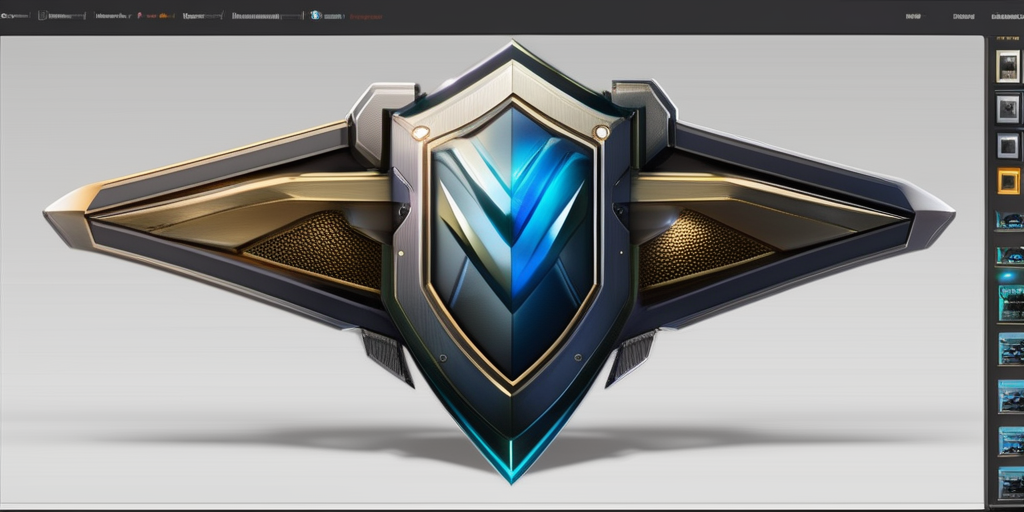
Task: Select the dark gray third icon in right panel
Action: click(1008, 145)
